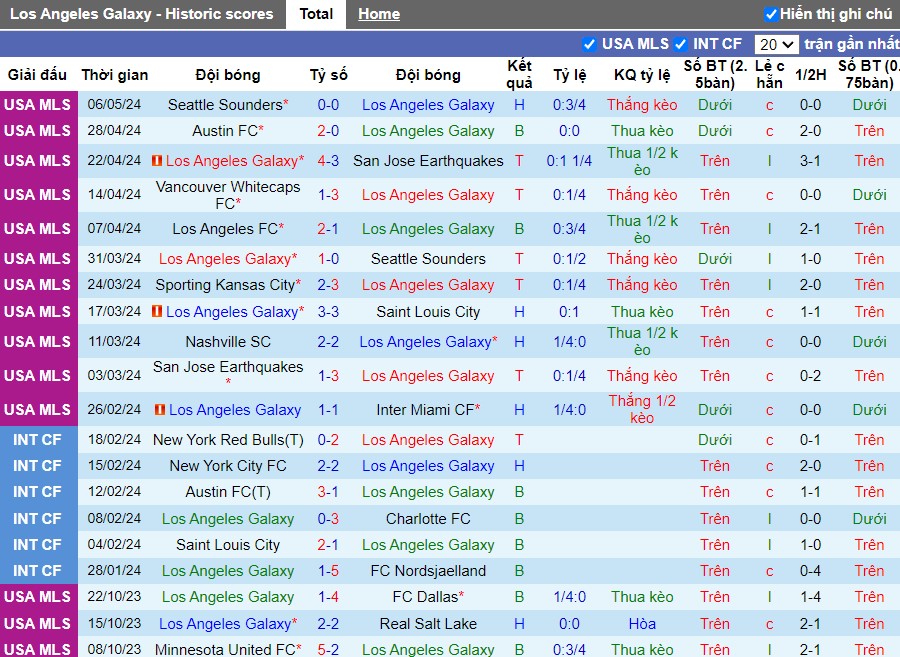The height and width of the screenshot is (657, 900).
Task: Click the red card icon in the 17/03/24 row
Action: click(157, 312)
